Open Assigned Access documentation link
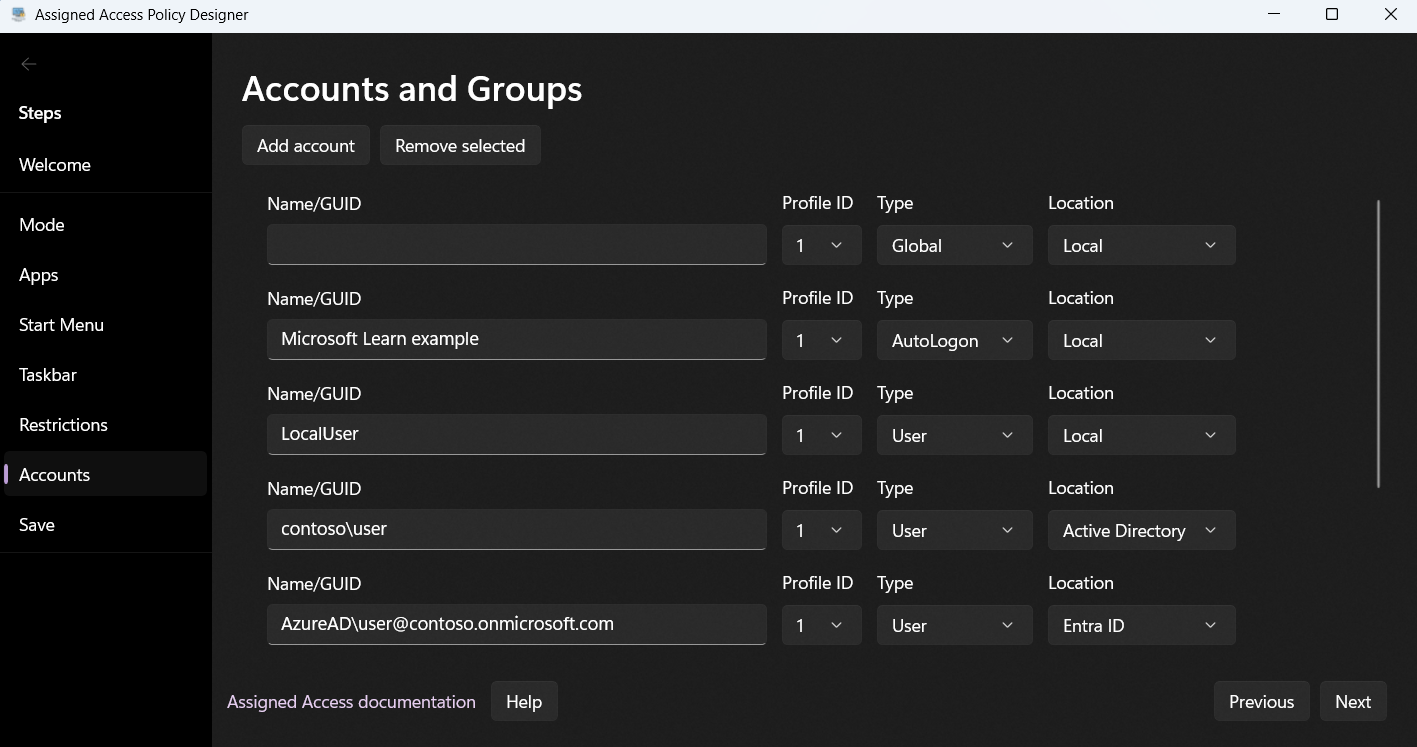The width and height of the screenshot is (1417, 747). click(x=351, y=702)
